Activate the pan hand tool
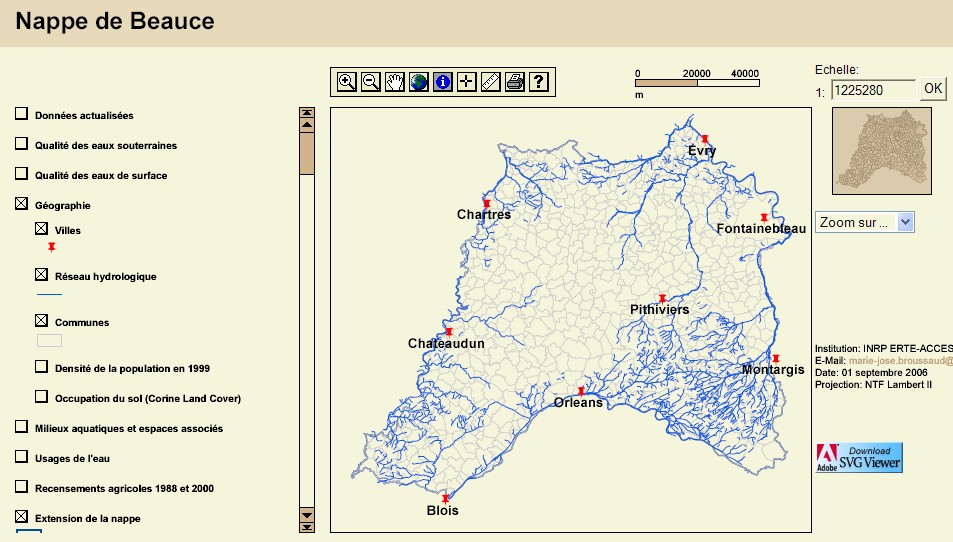953x542 pixels. (394, 82)
